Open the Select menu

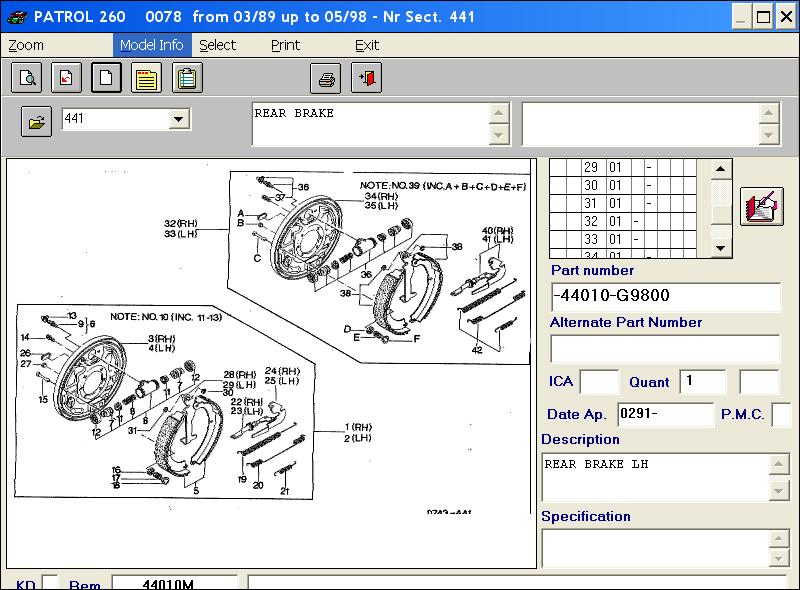coord(217,45)
